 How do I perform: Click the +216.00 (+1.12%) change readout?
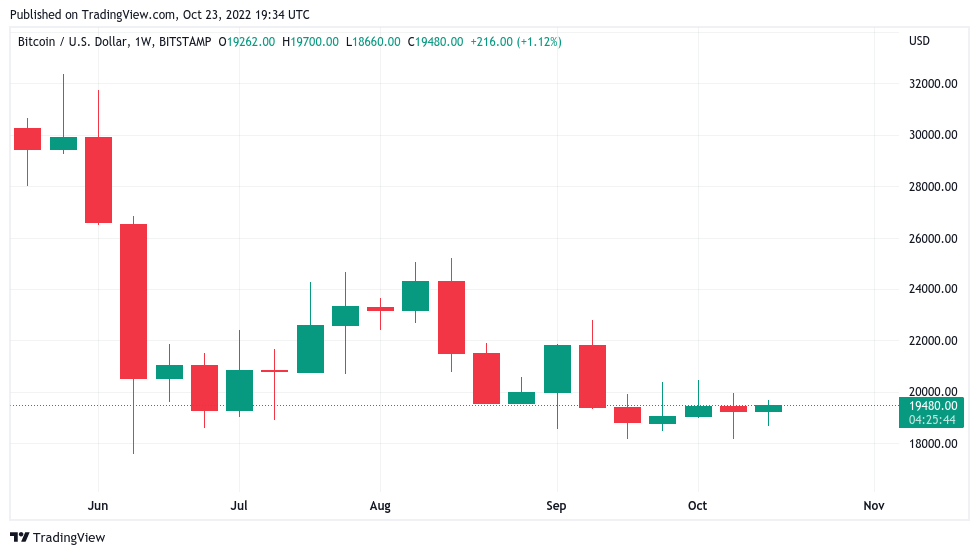[516, 42]
